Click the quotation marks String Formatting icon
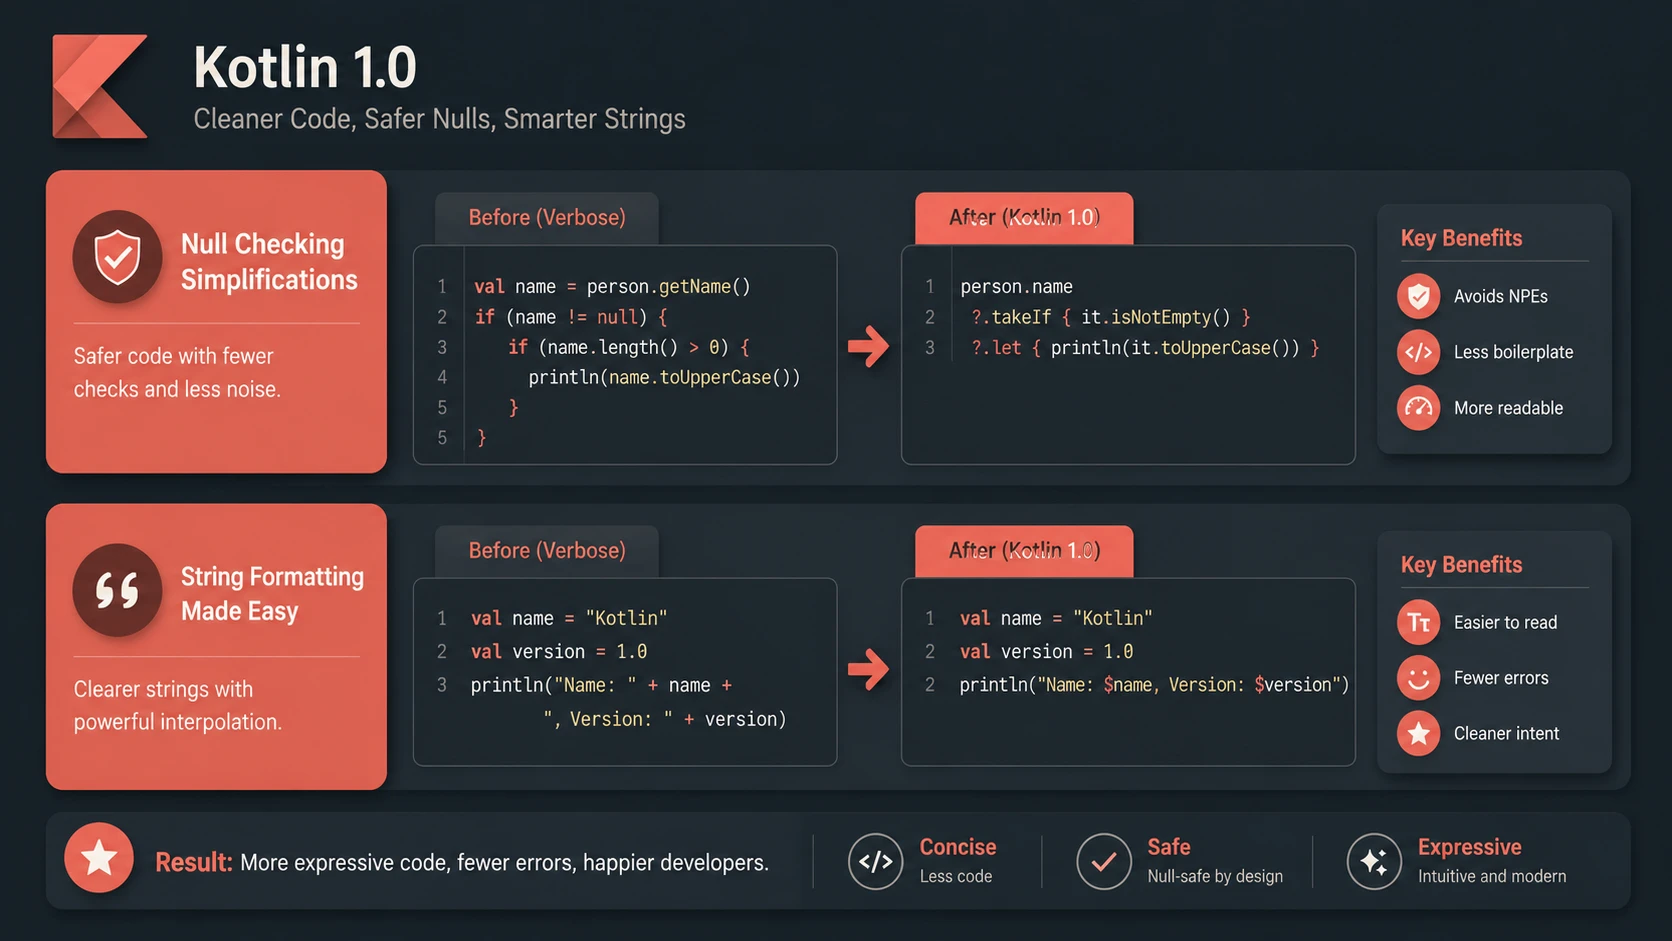The height and width of the screenshot is (941, 1672). (118, 590)
